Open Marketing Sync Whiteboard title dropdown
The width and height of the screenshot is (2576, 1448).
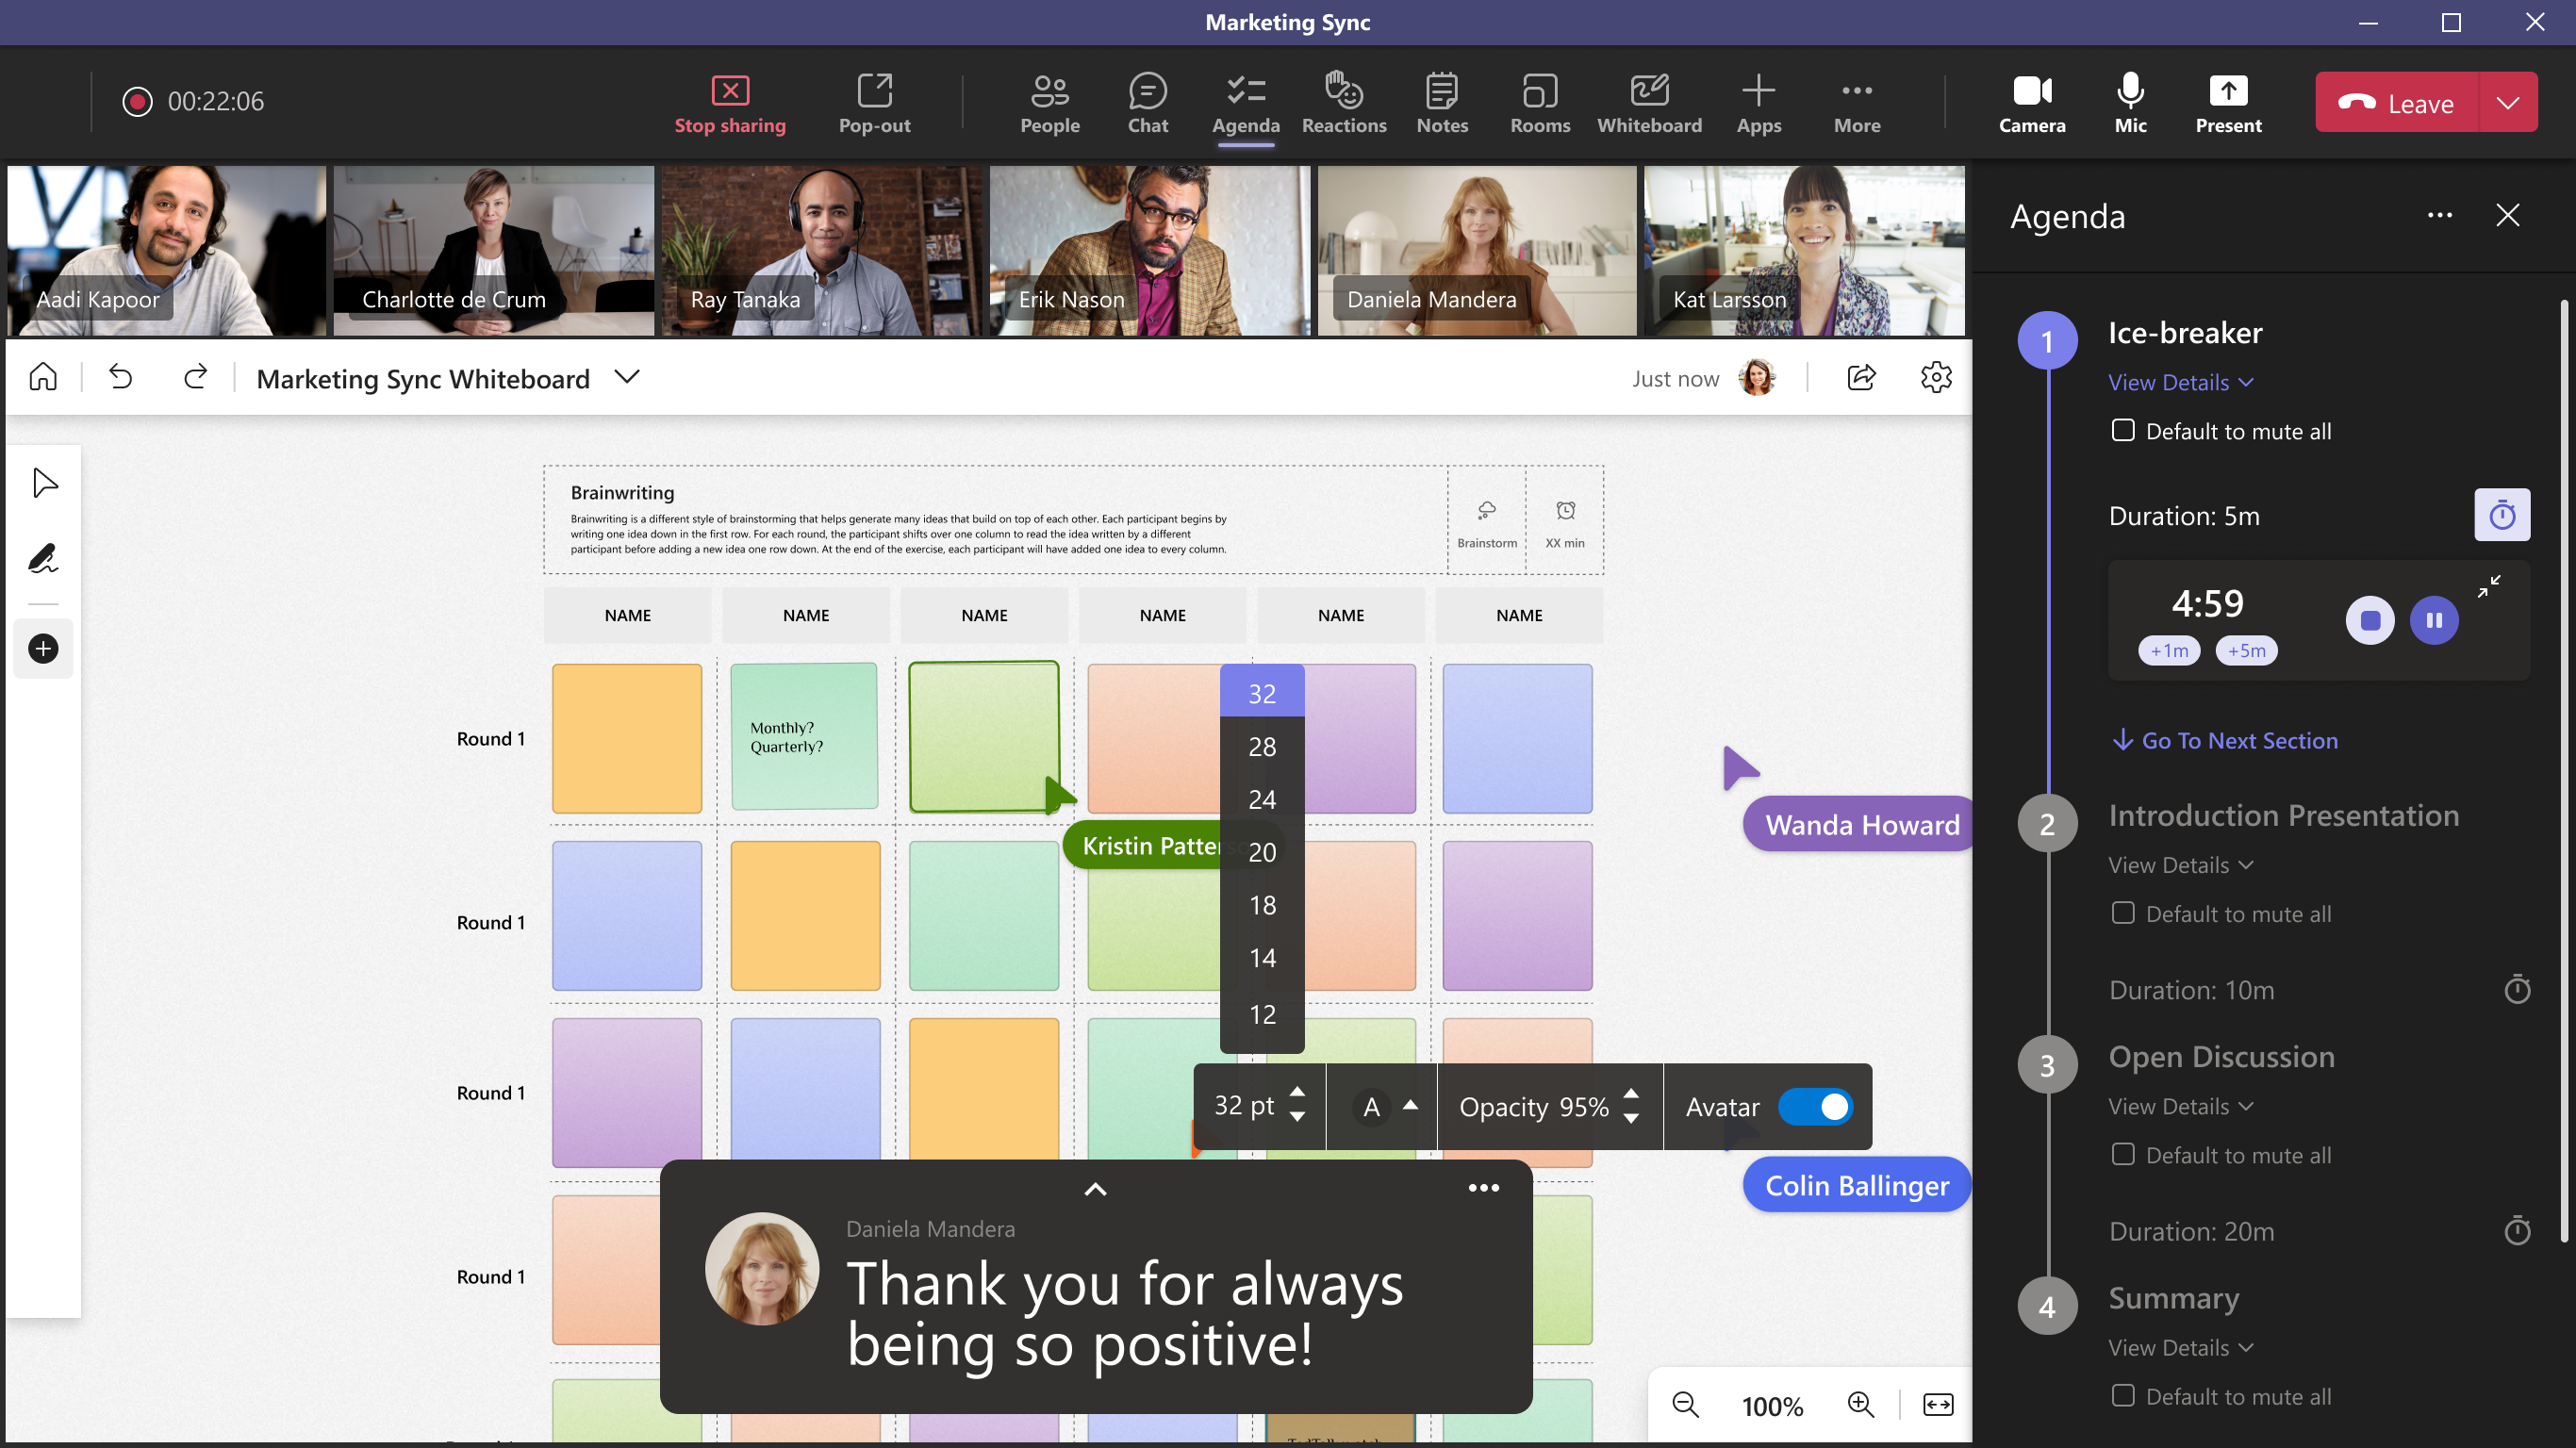(x=627, y=377)
